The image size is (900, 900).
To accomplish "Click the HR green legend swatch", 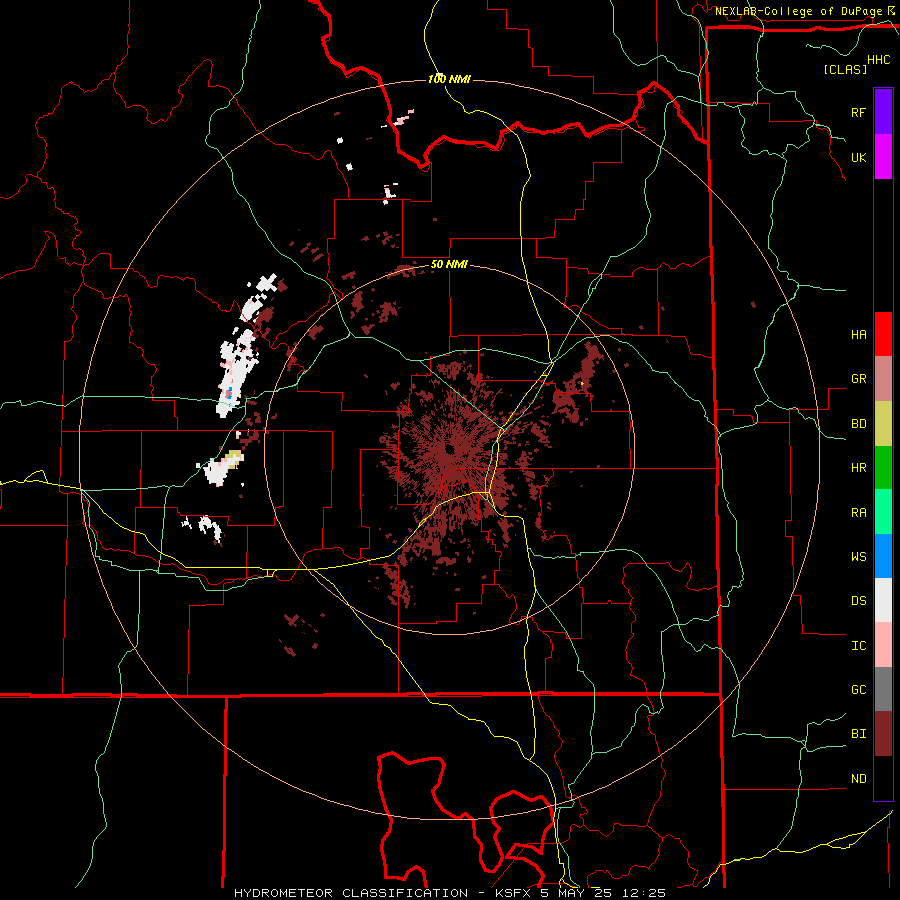I will tap(883, 468).
